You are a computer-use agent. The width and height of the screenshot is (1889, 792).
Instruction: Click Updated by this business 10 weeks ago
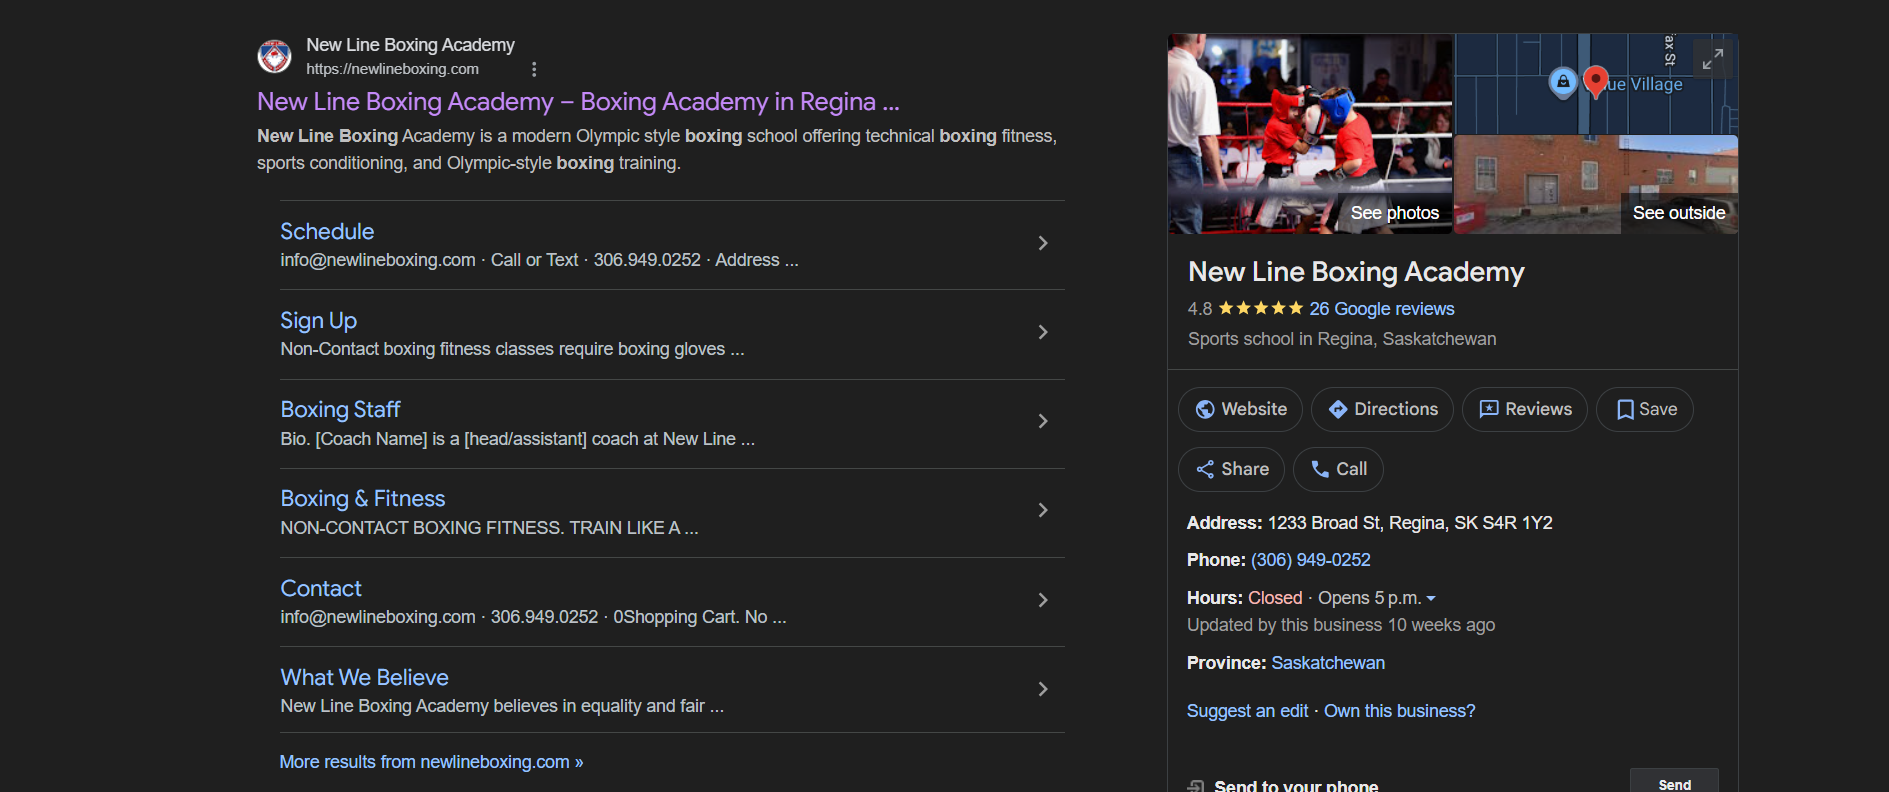(1341, 625)
